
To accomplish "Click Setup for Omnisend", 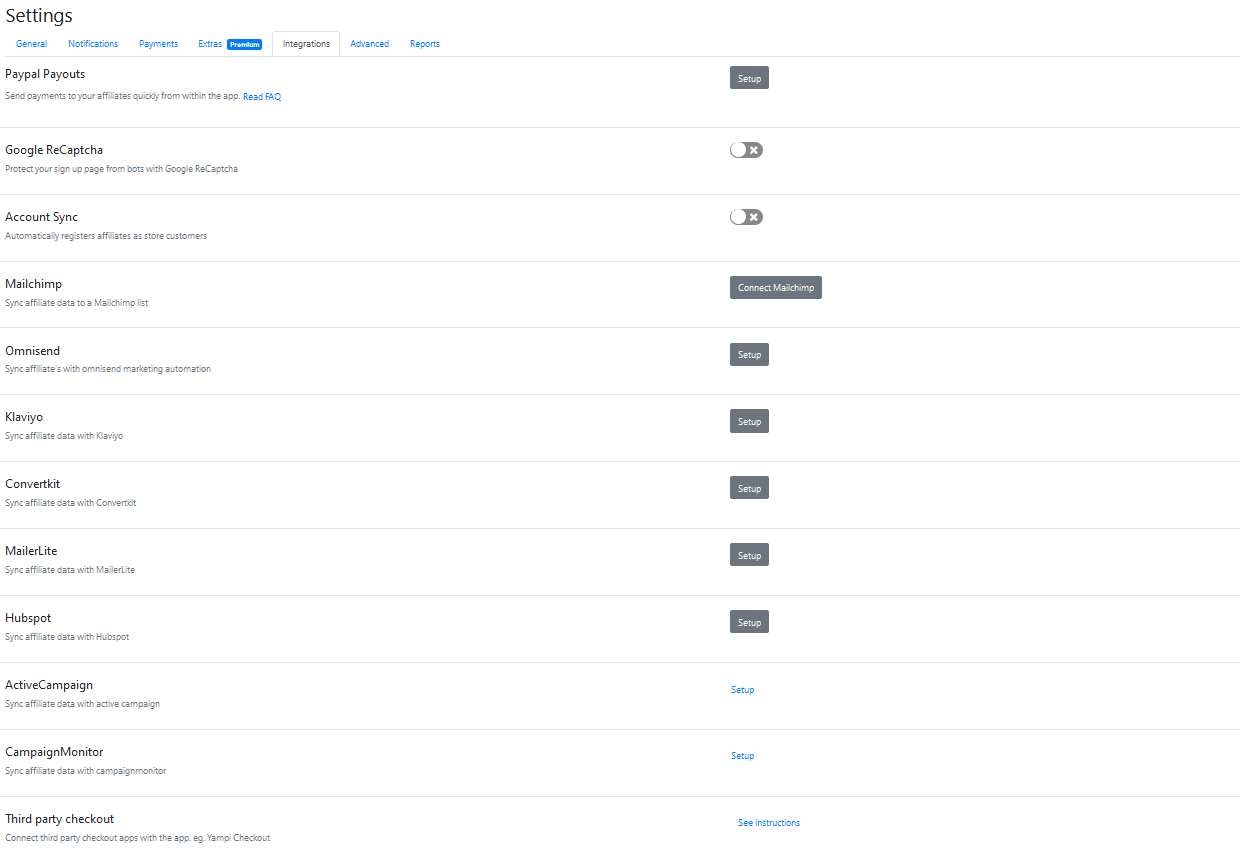I will (x=749, y=355).
